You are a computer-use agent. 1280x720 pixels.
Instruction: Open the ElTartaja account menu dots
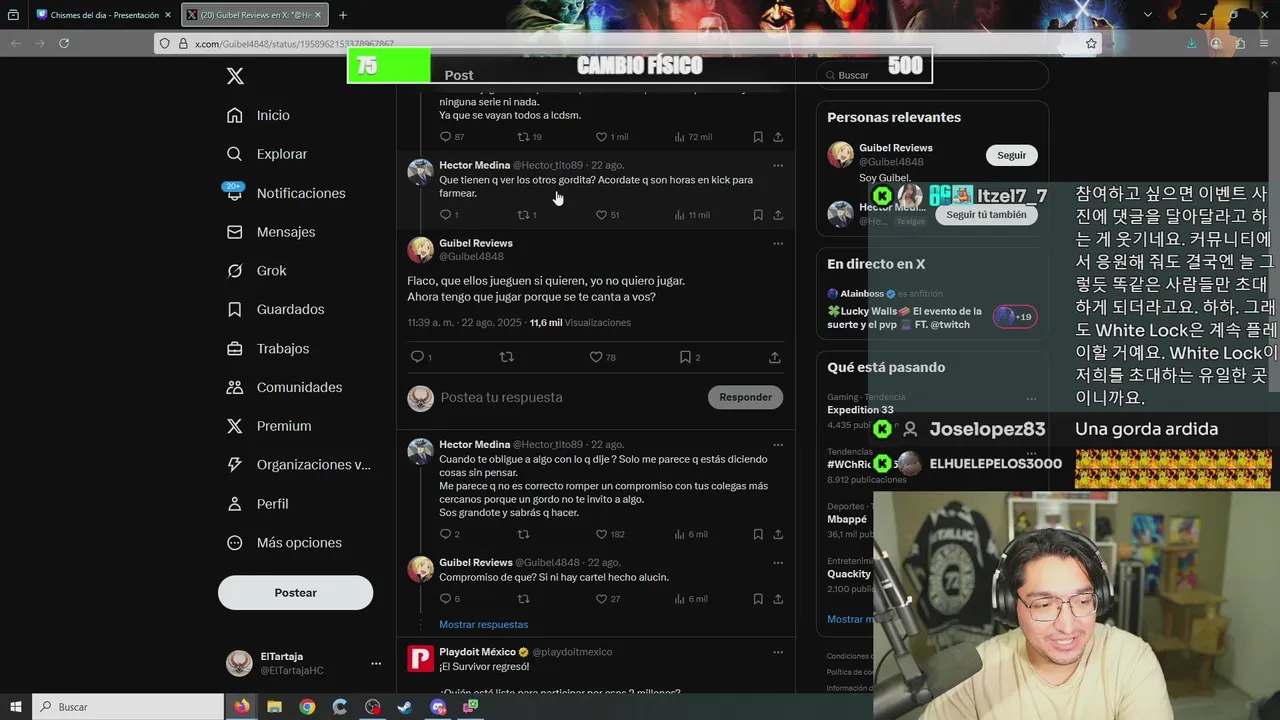[376, 663]
